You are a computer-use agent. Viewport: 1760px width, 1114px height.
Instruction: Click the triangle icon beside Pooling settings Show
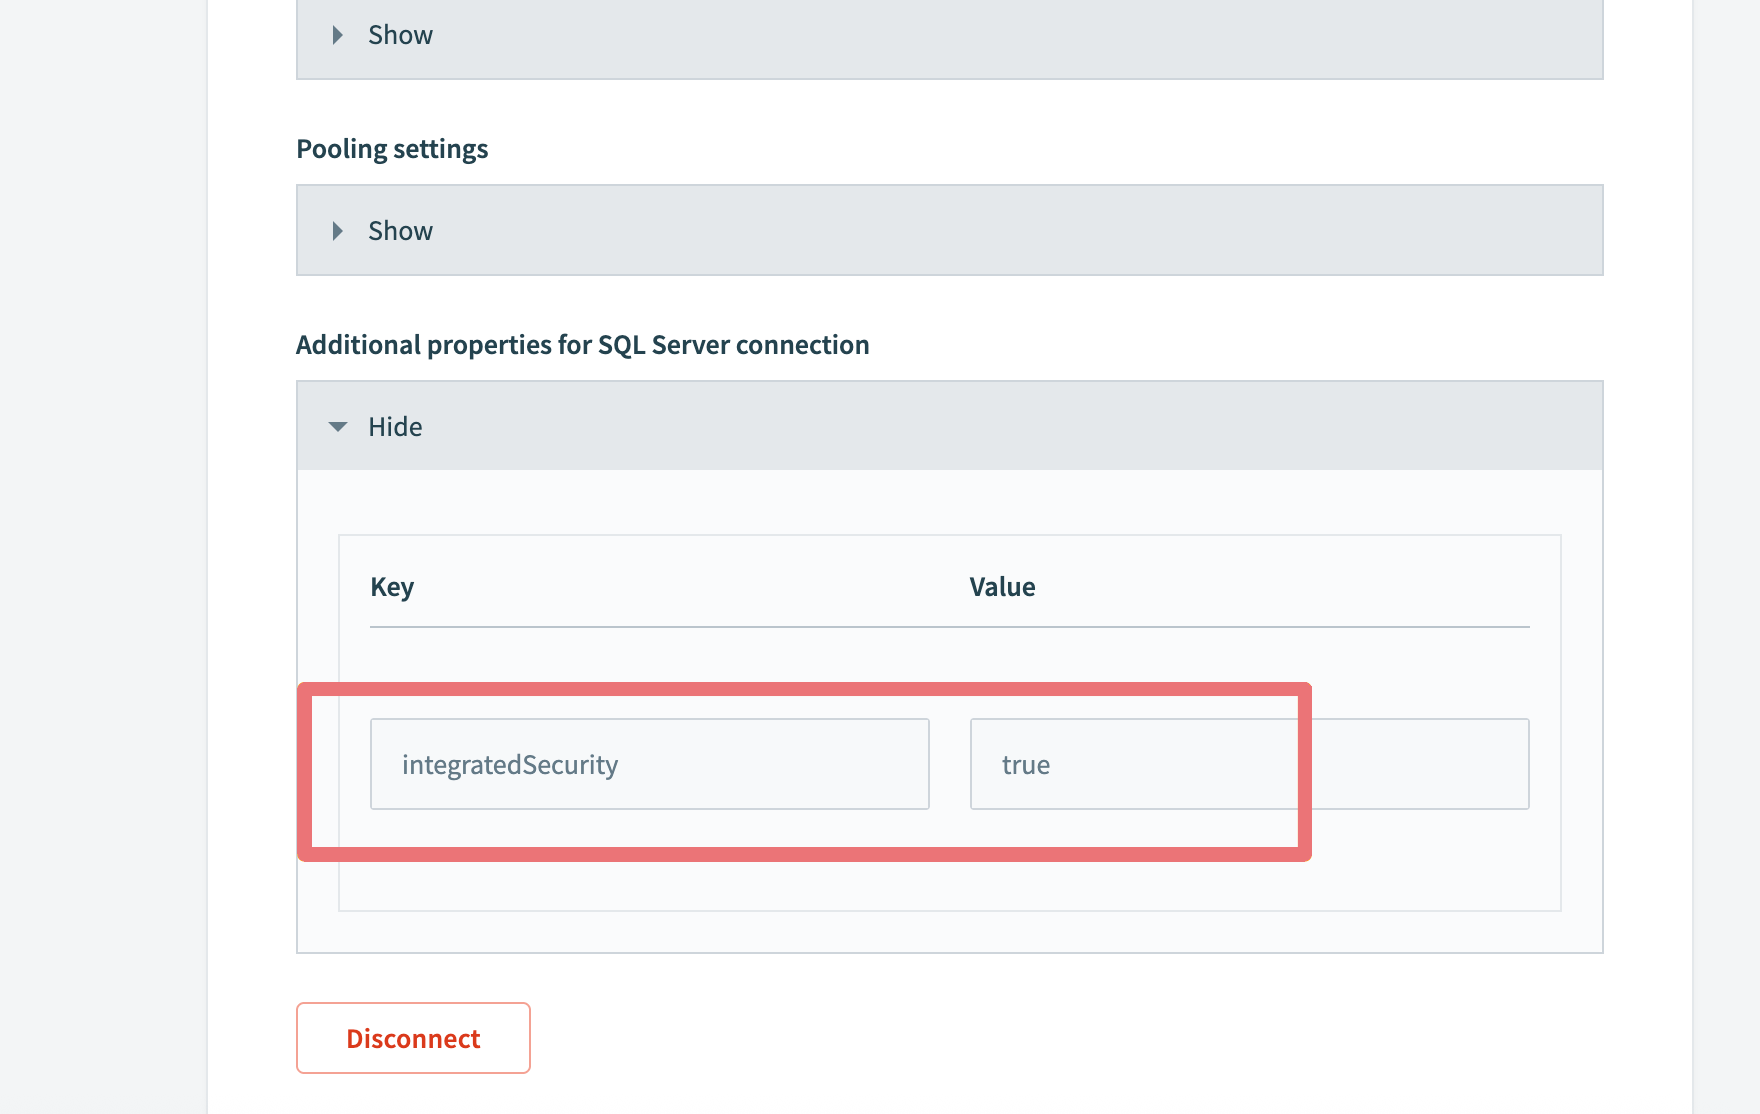(x=337, y=231)
